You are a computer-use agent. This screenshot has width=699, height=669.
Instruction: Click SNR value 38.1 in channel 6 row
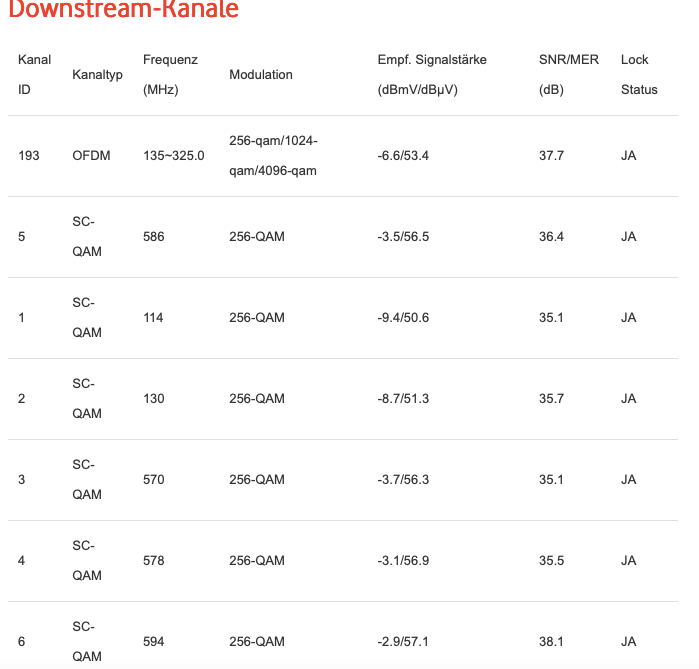(551, 642)
